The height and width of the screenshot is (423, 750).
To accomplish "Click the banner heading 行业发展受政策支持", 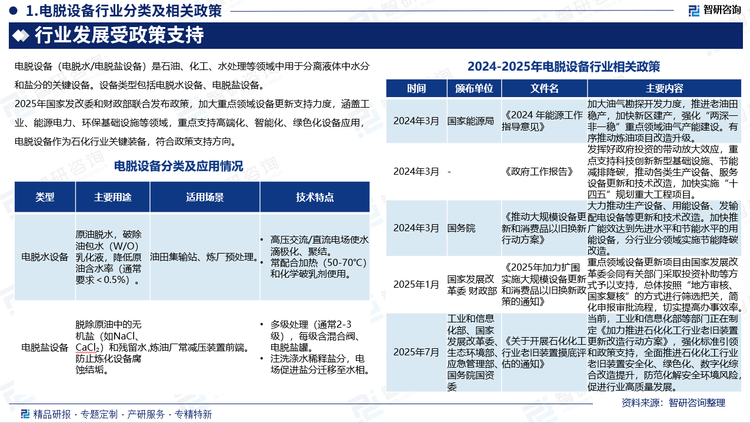I will (119, 35).
